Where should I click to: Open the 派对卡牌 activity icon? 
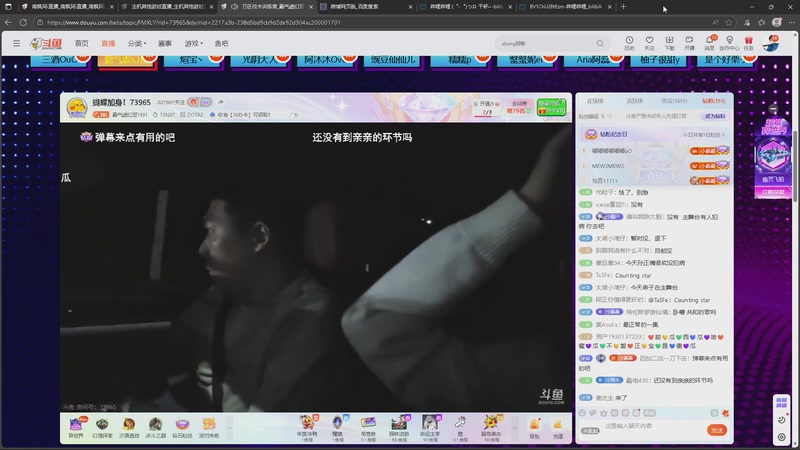[209, 428]
